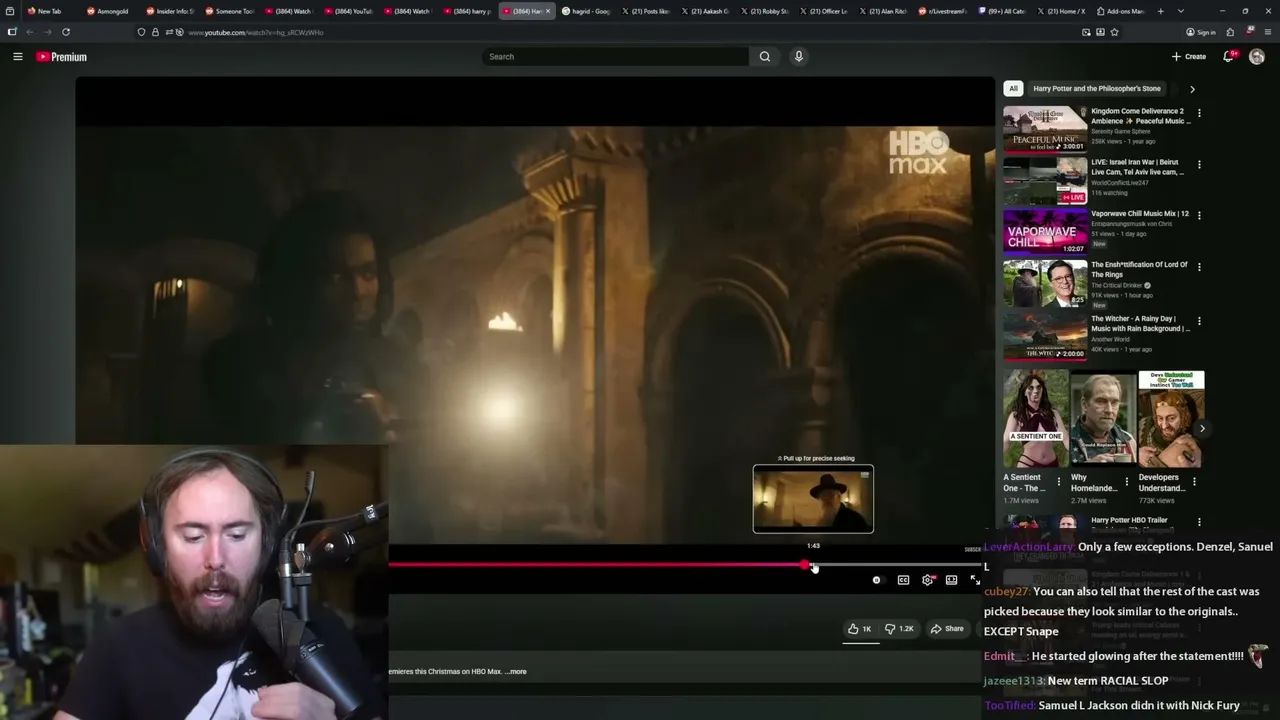Open options for Lord Of The Rings video
This screenshot has width=1280, height=720.
click(x=1199, y=267)
